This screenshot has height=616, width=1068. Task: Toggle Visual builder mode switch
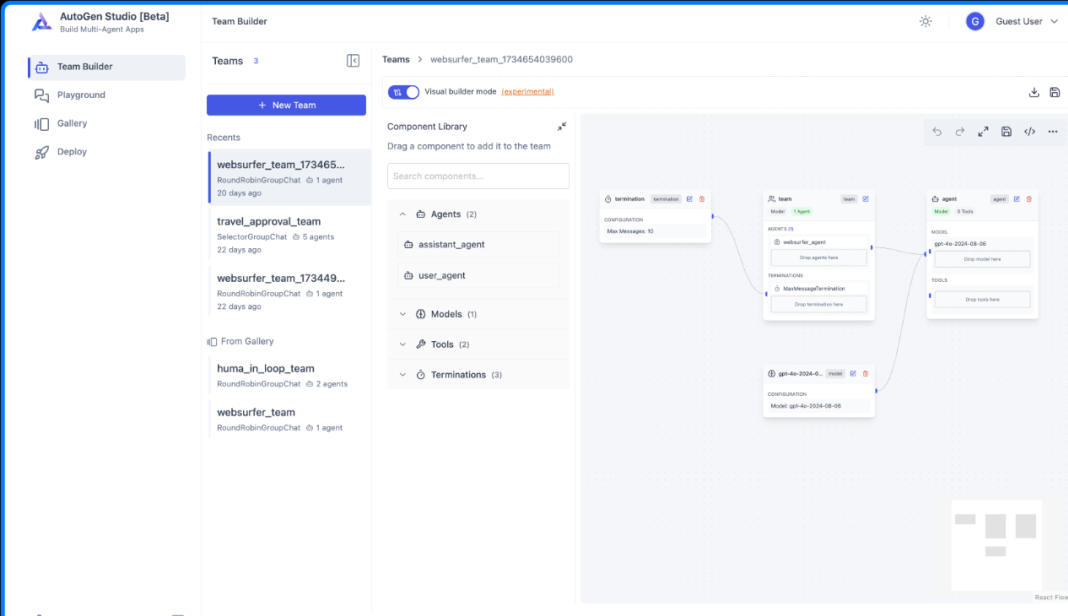point(403,92)
